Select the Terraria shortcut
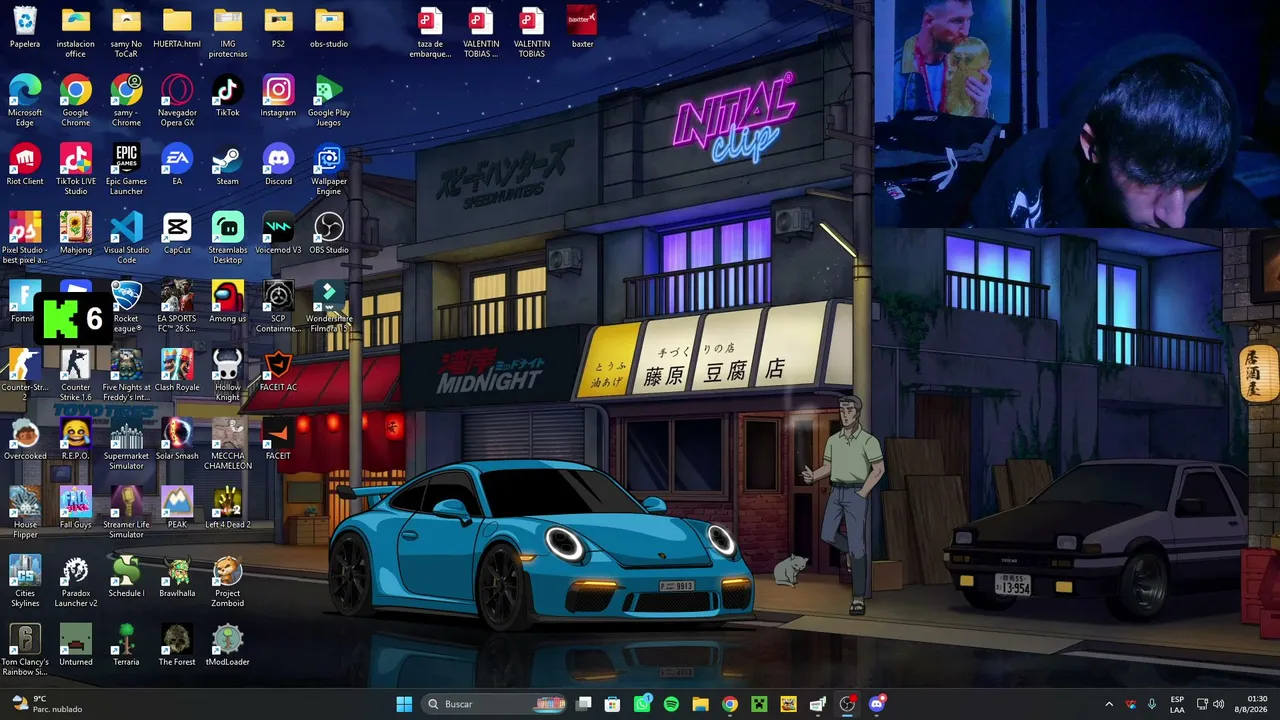Screen dimensions: 1280x720 126,645
